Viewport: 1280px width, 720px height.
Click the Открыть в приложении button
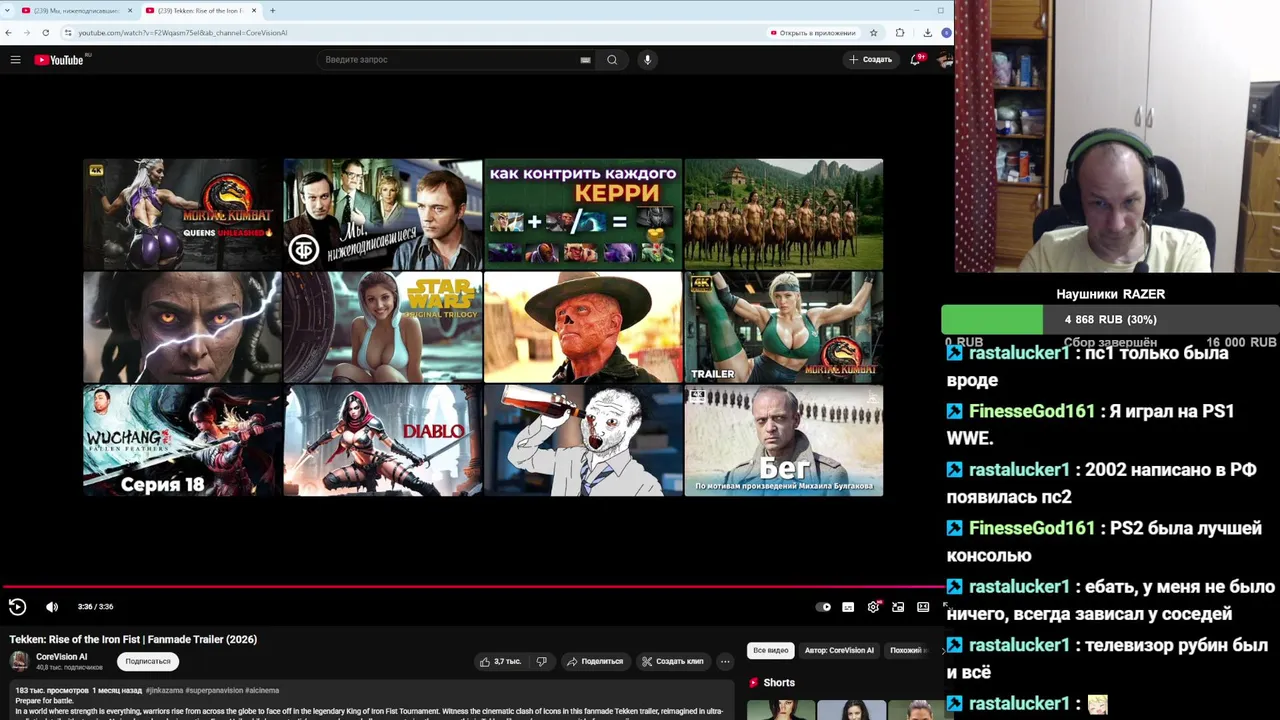click(x=813, y=33)
